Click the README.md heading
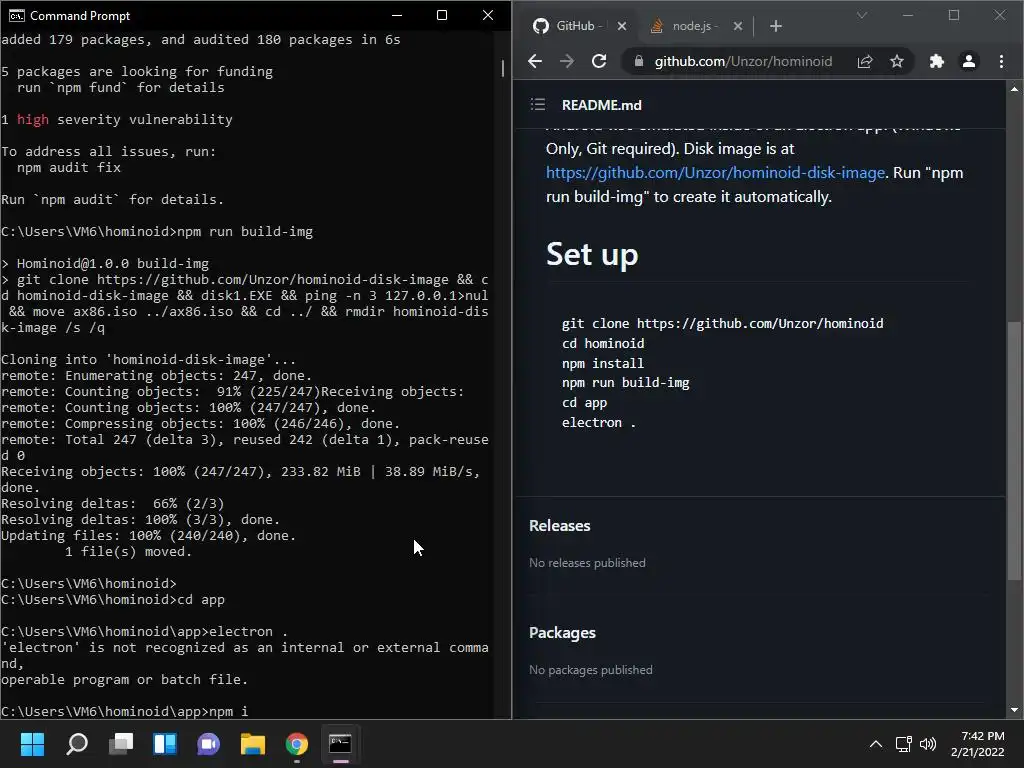The image size is (1024, 768). pos(601,105)
